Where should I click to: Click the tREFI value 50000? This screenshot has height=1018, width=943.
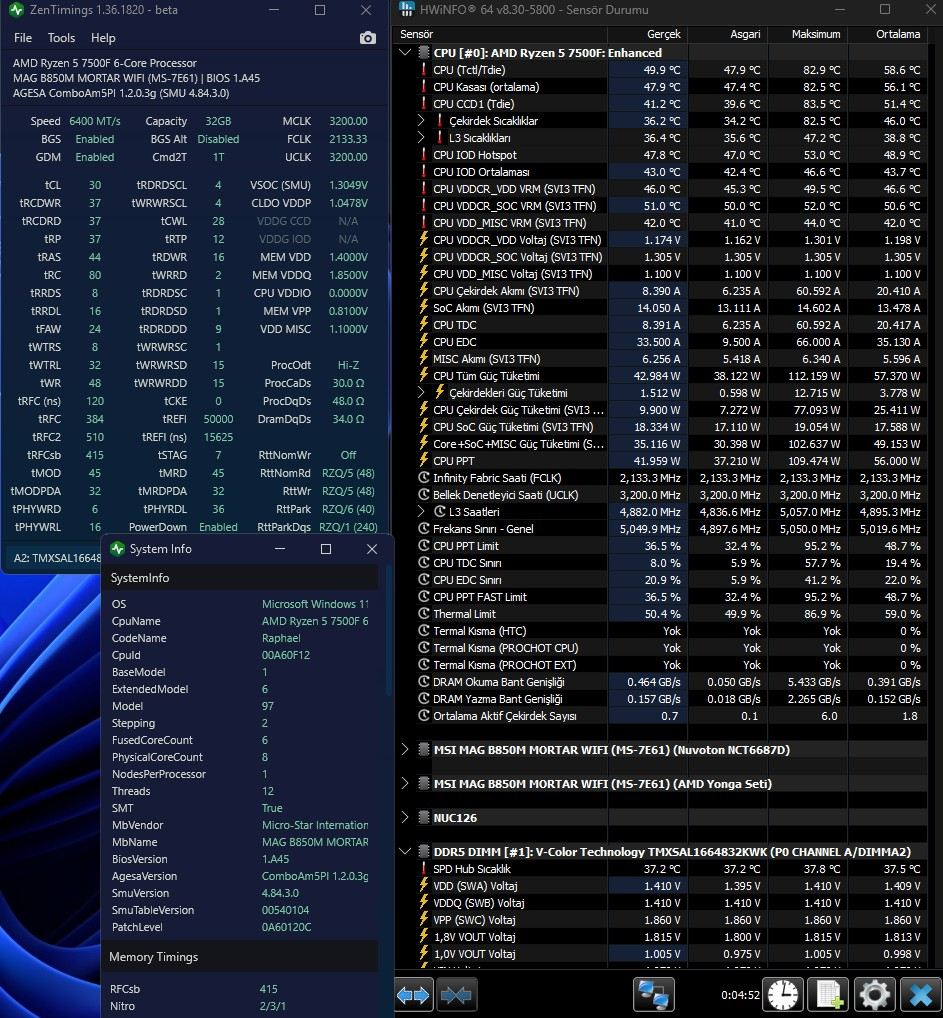tap(218, 419)
